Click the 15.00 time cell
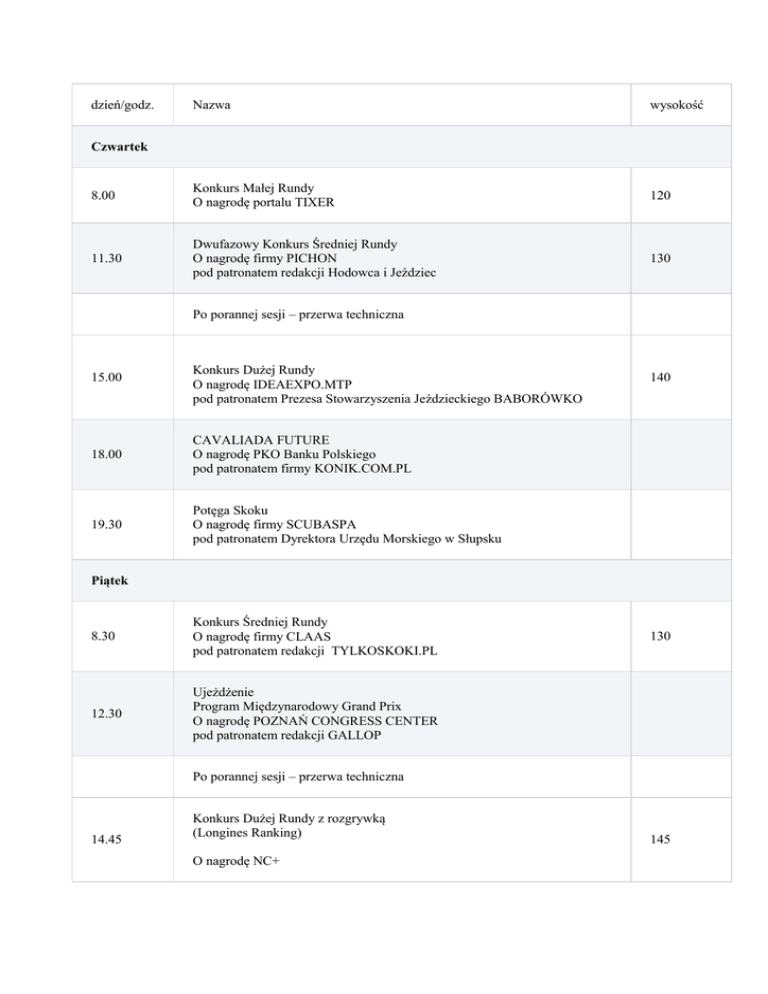 (x=107, y=376)
